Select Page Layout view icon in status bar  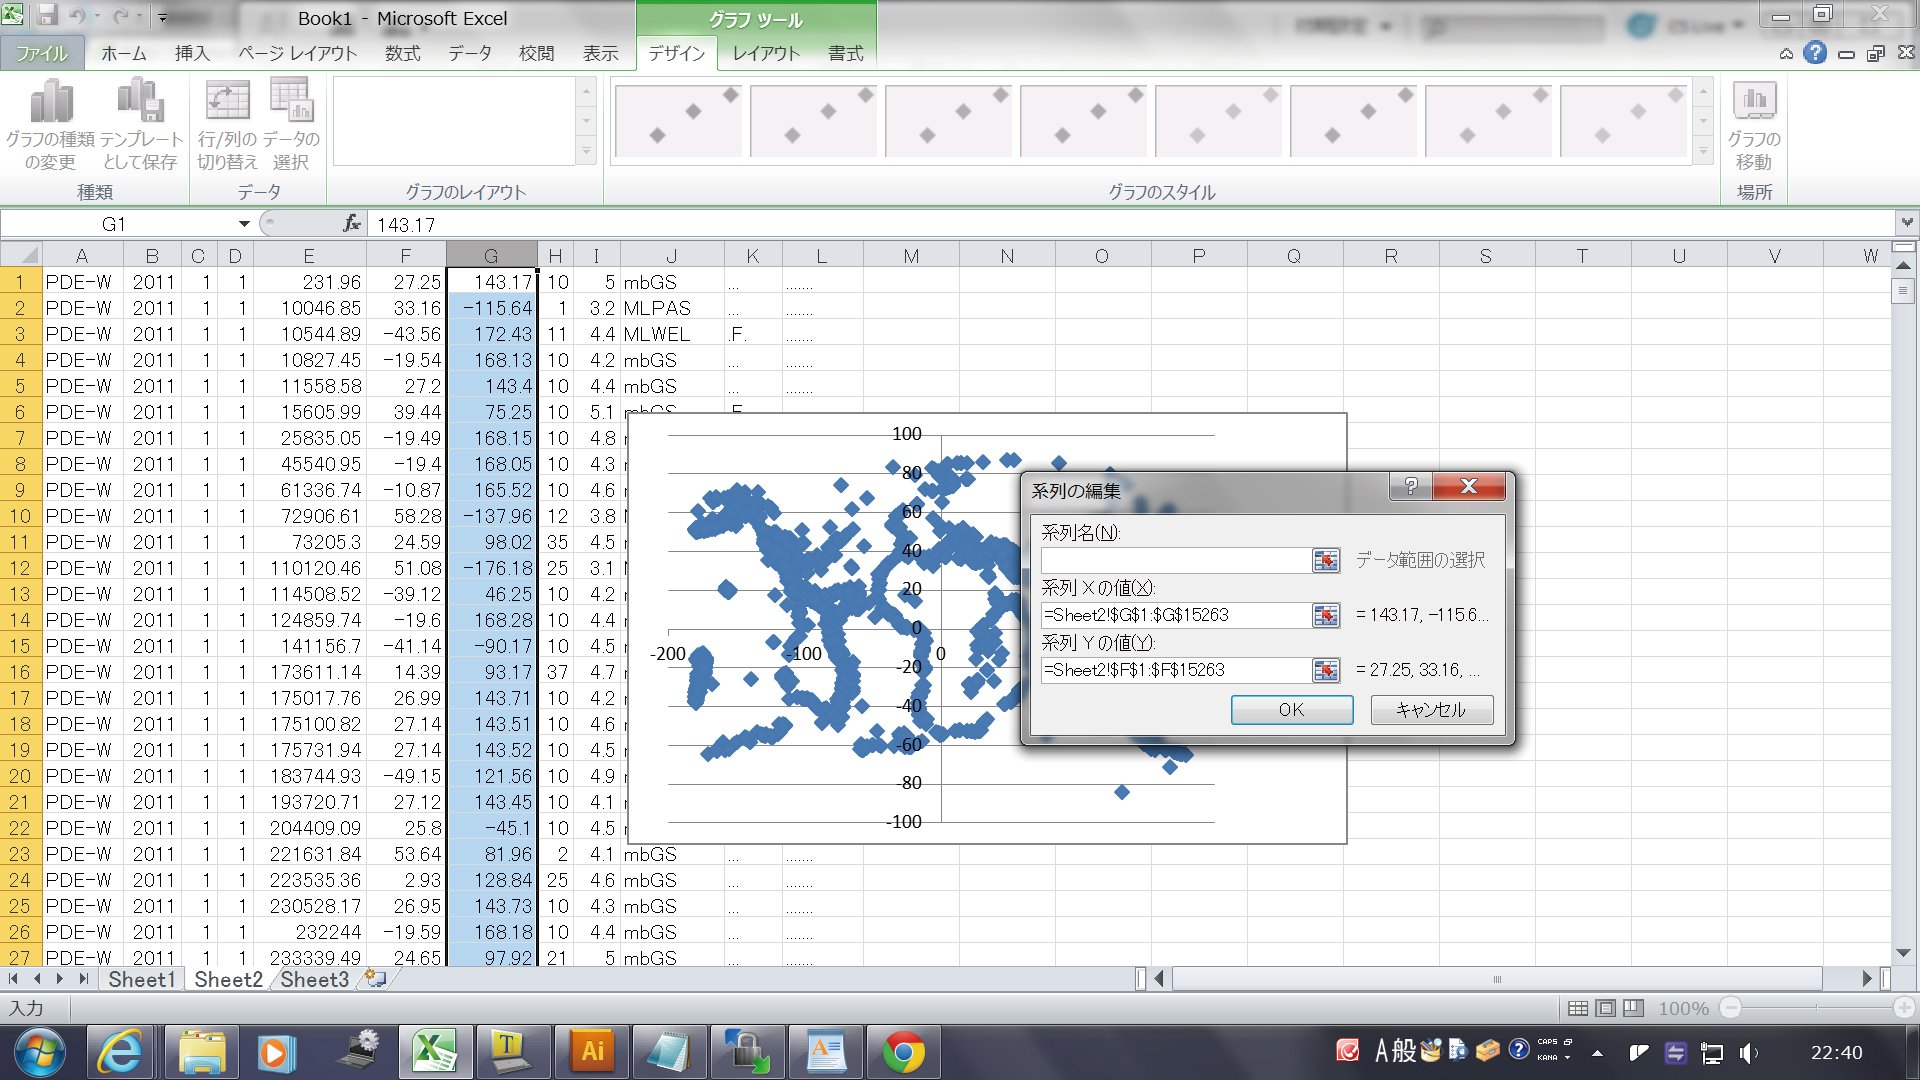[x=1606, y=1008]
